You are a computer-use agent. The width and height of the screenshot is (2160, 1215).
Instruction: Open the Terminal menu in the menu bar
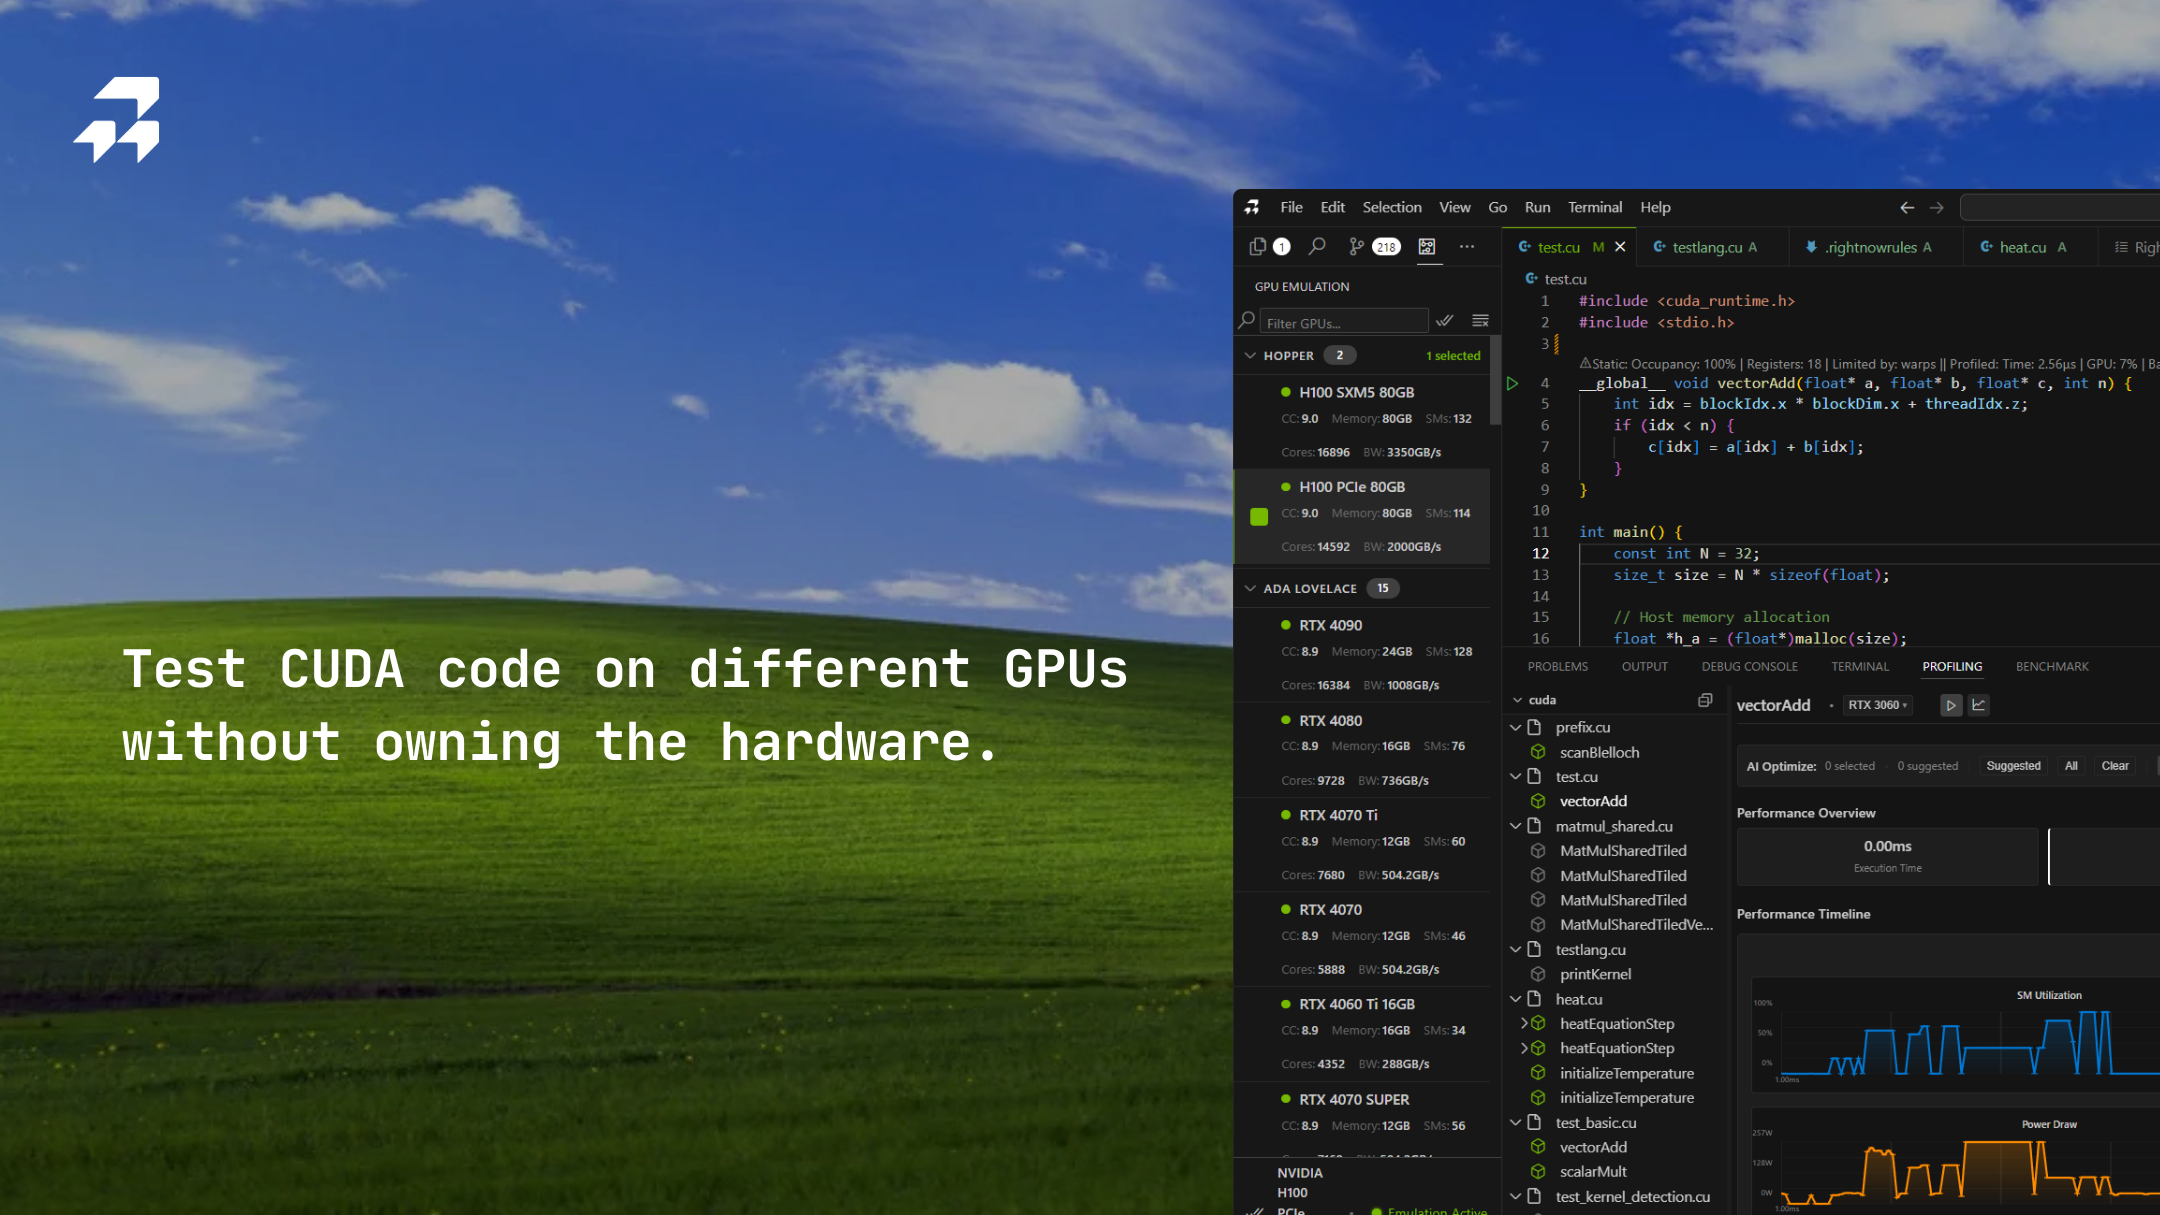point(1595,207)
